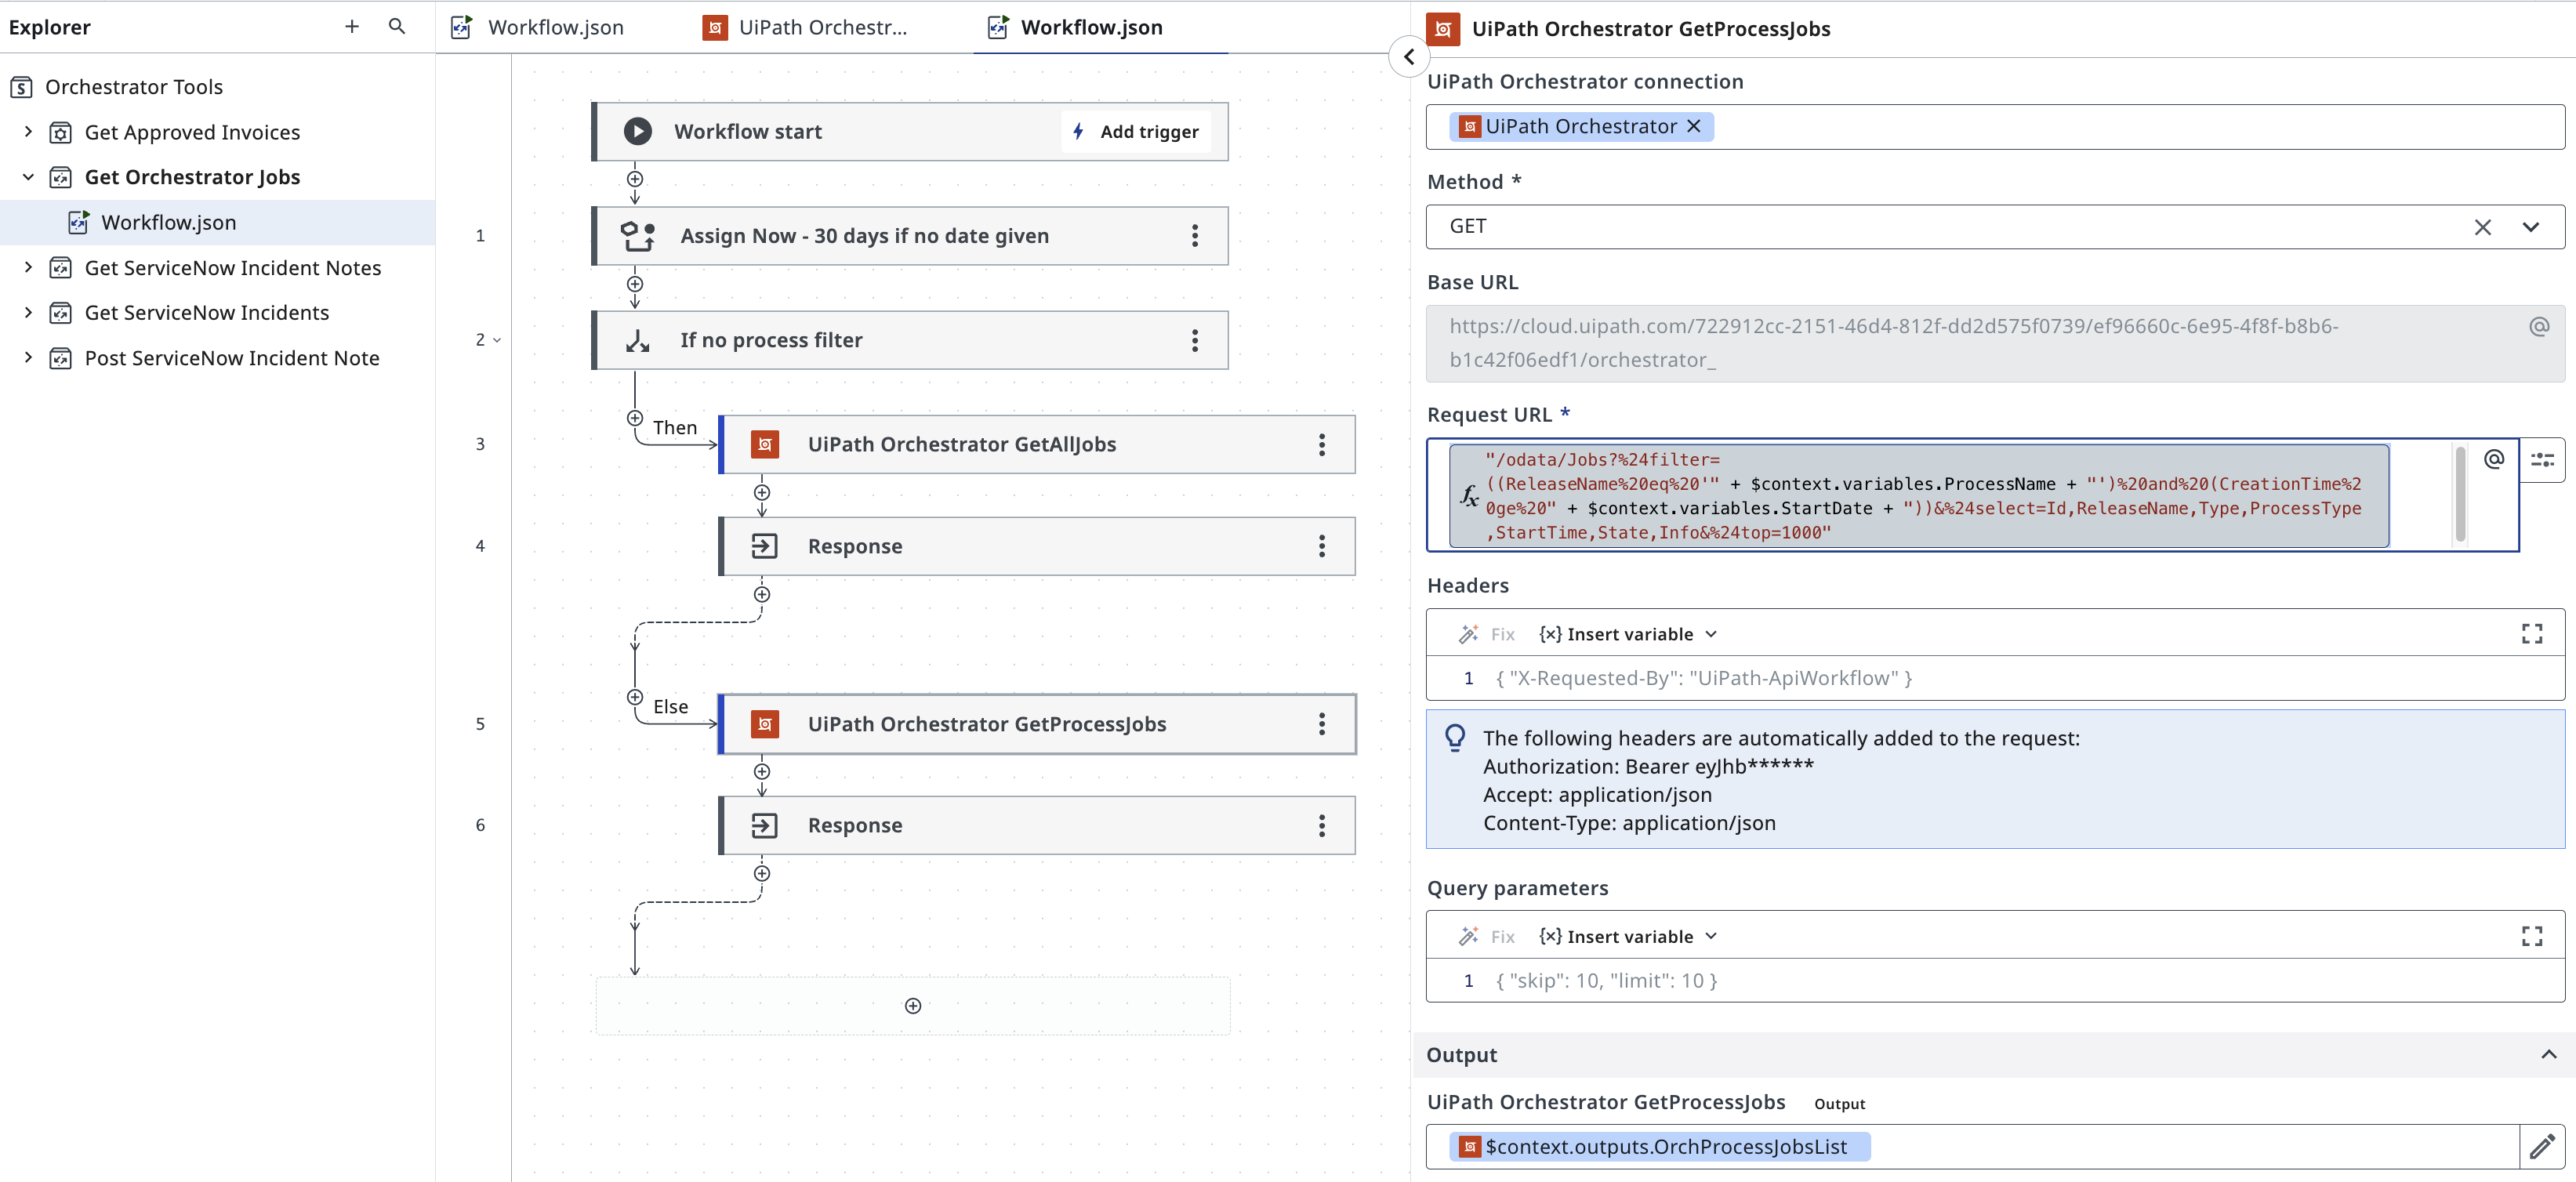Expand Headers editor to fullscreen
The height and width of the screenshot is (1182, 2576).
point(2532,634)
